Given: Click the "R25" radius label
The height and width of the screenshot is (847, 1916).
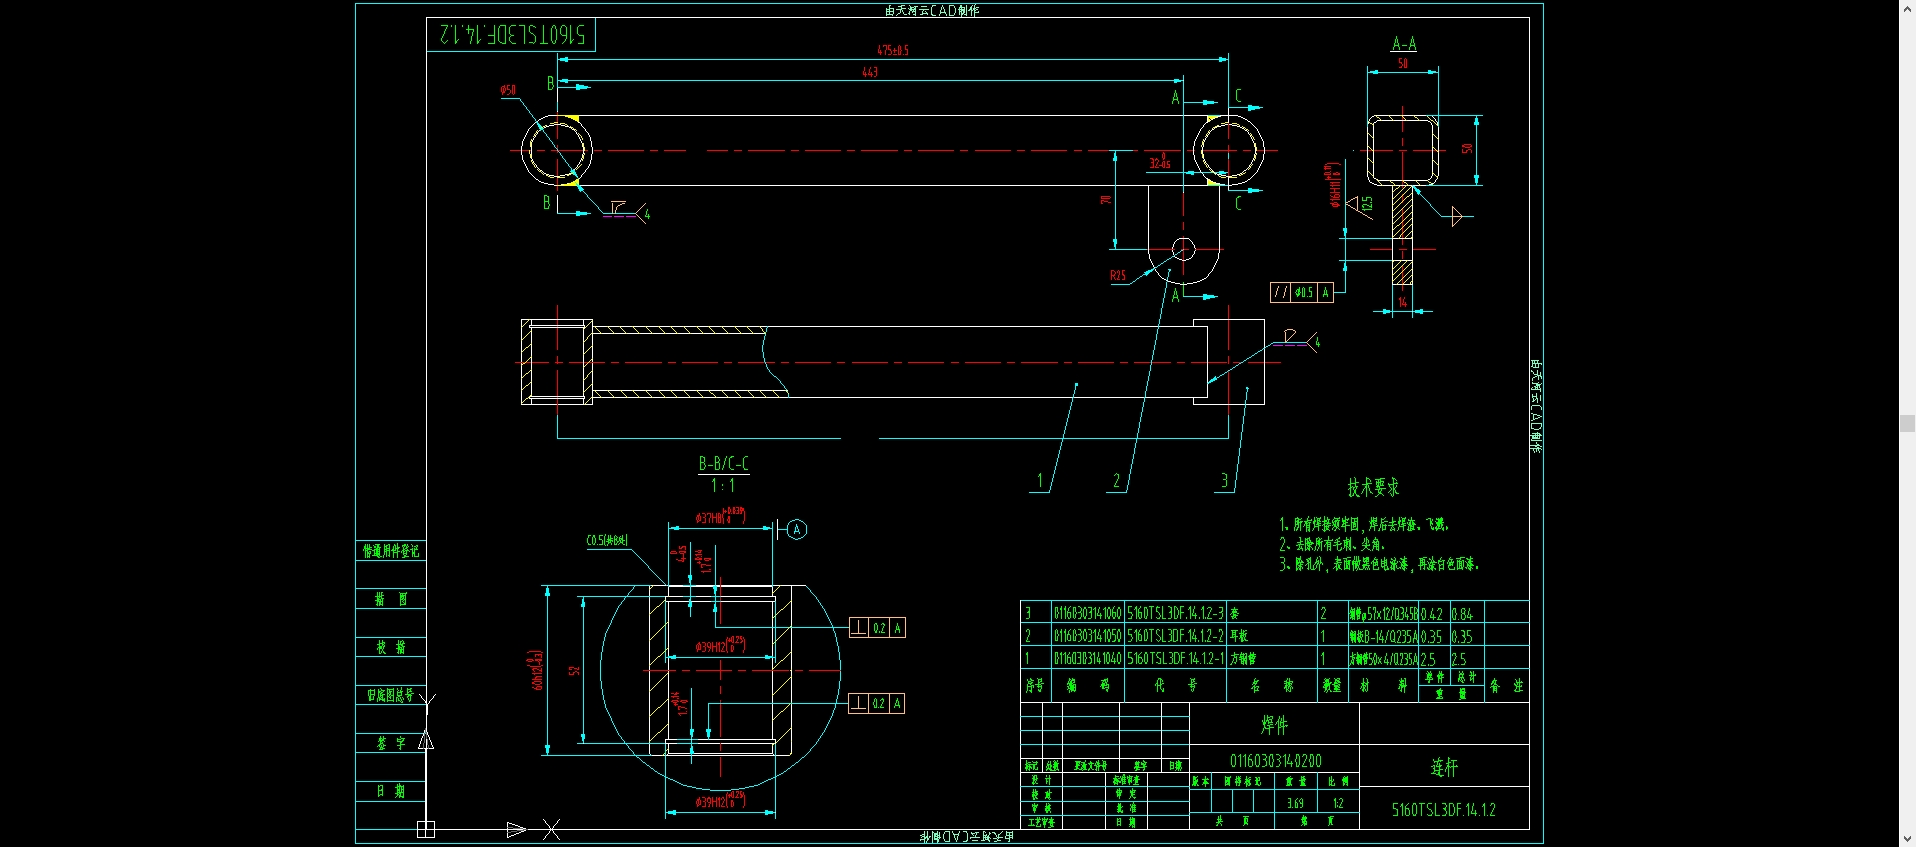Looking at the screenshot, I should [x=1118, y=276].
